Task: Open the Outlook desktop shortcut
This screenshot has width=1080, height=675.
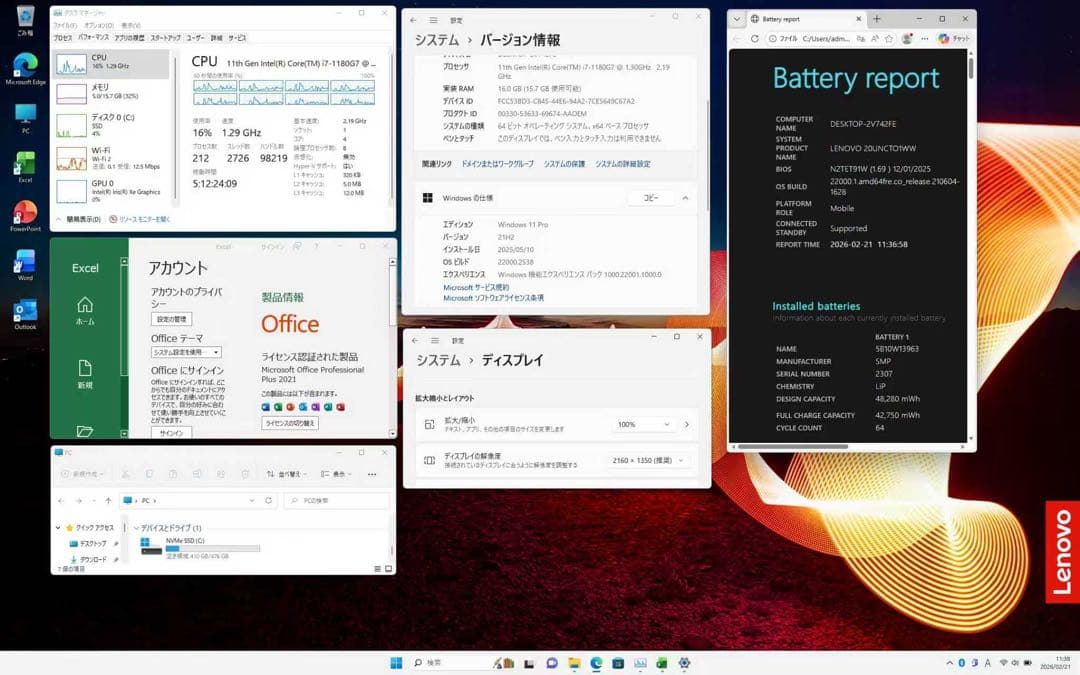Action: [x=25, y=314]
